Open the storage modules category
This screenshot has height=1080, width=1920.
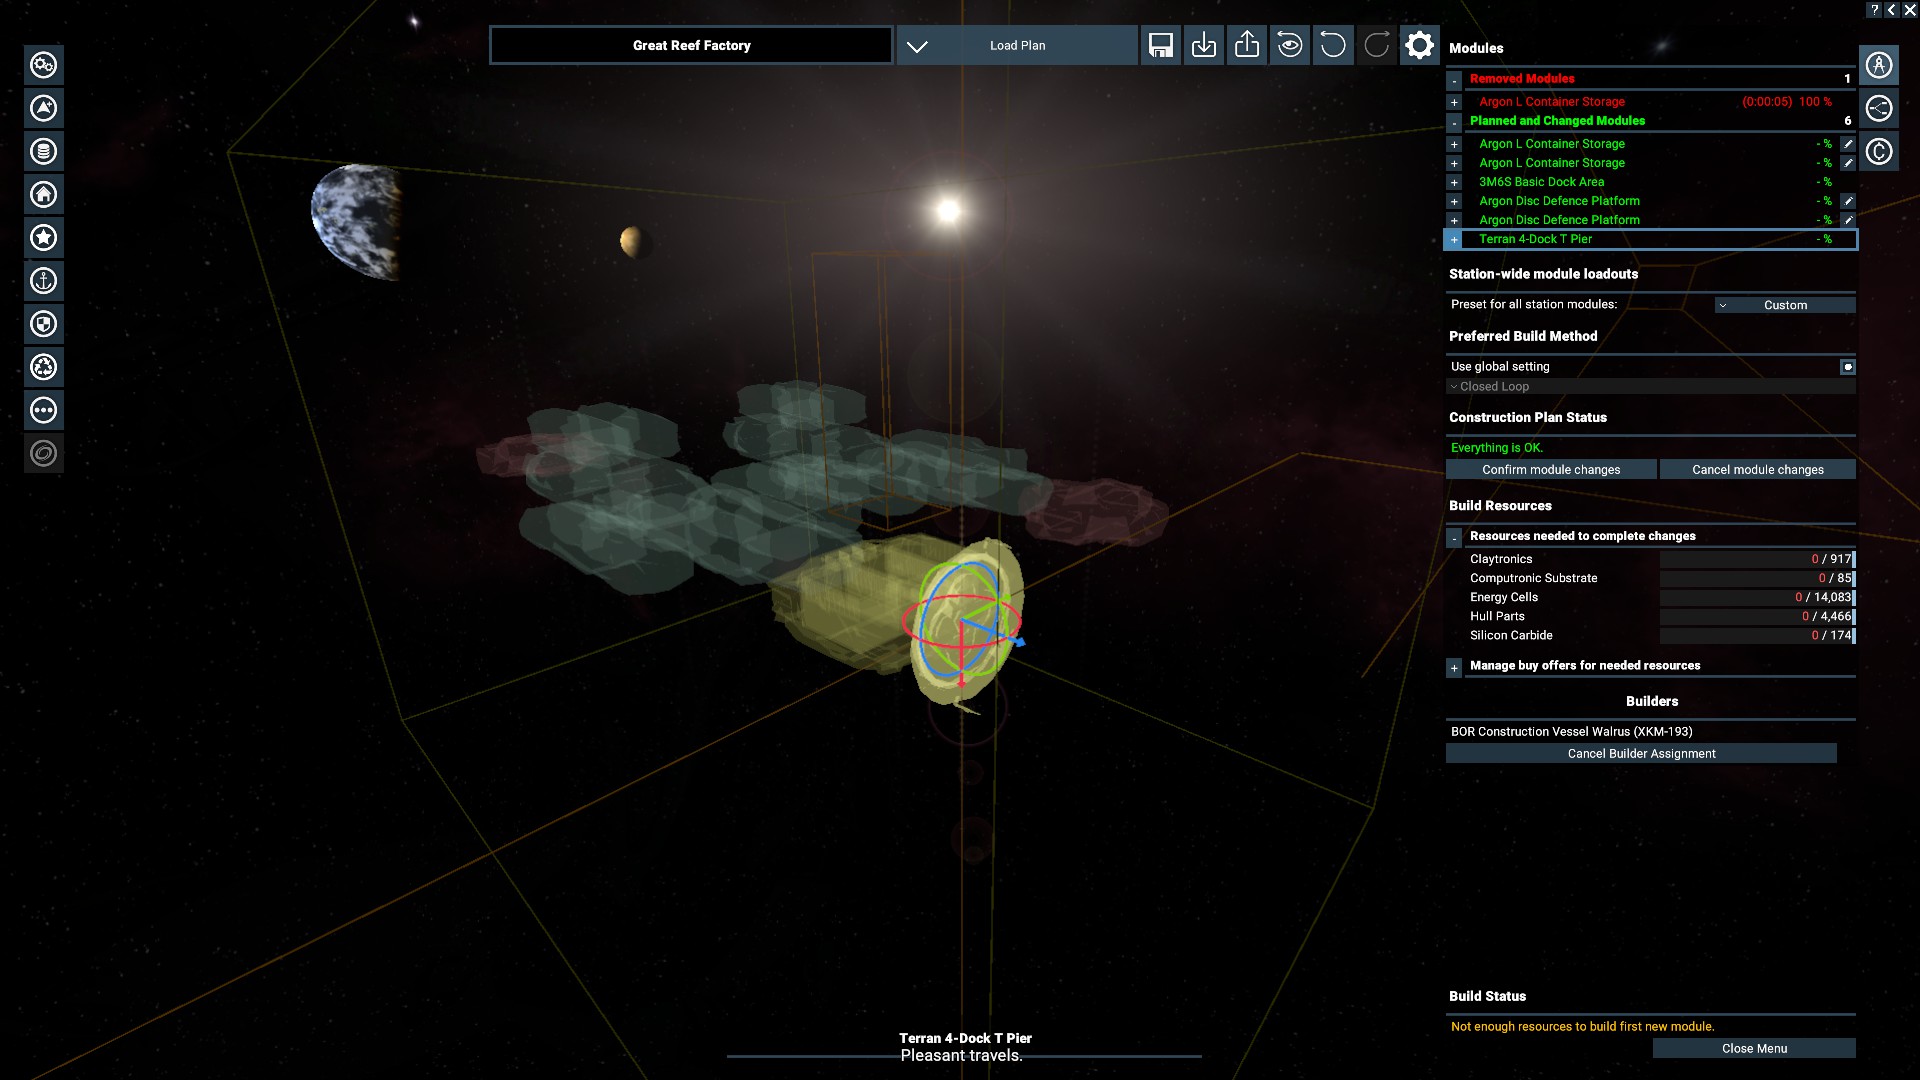tap(43, 151)
